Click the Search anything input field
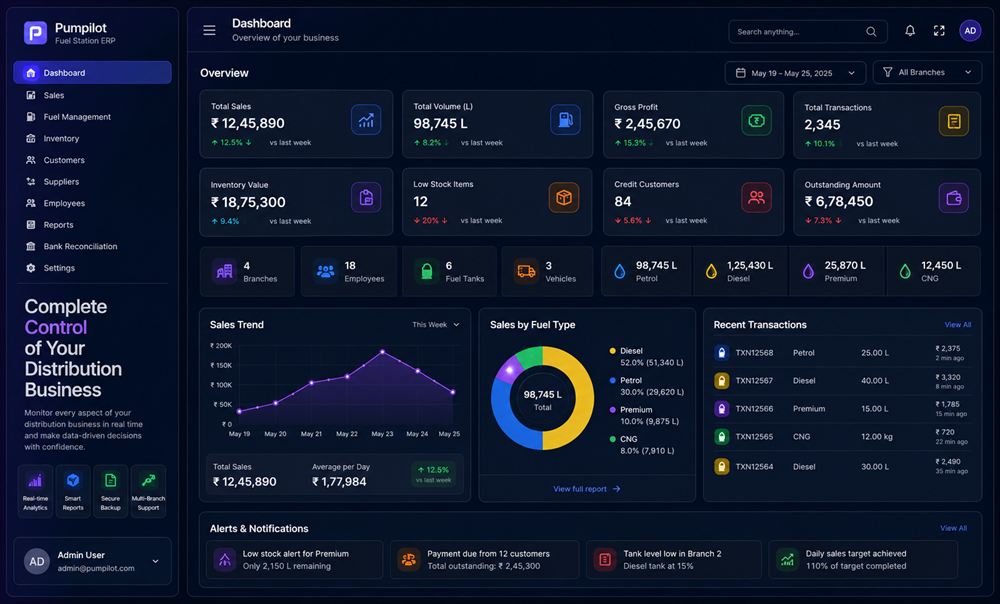 (x=807, y=31)
